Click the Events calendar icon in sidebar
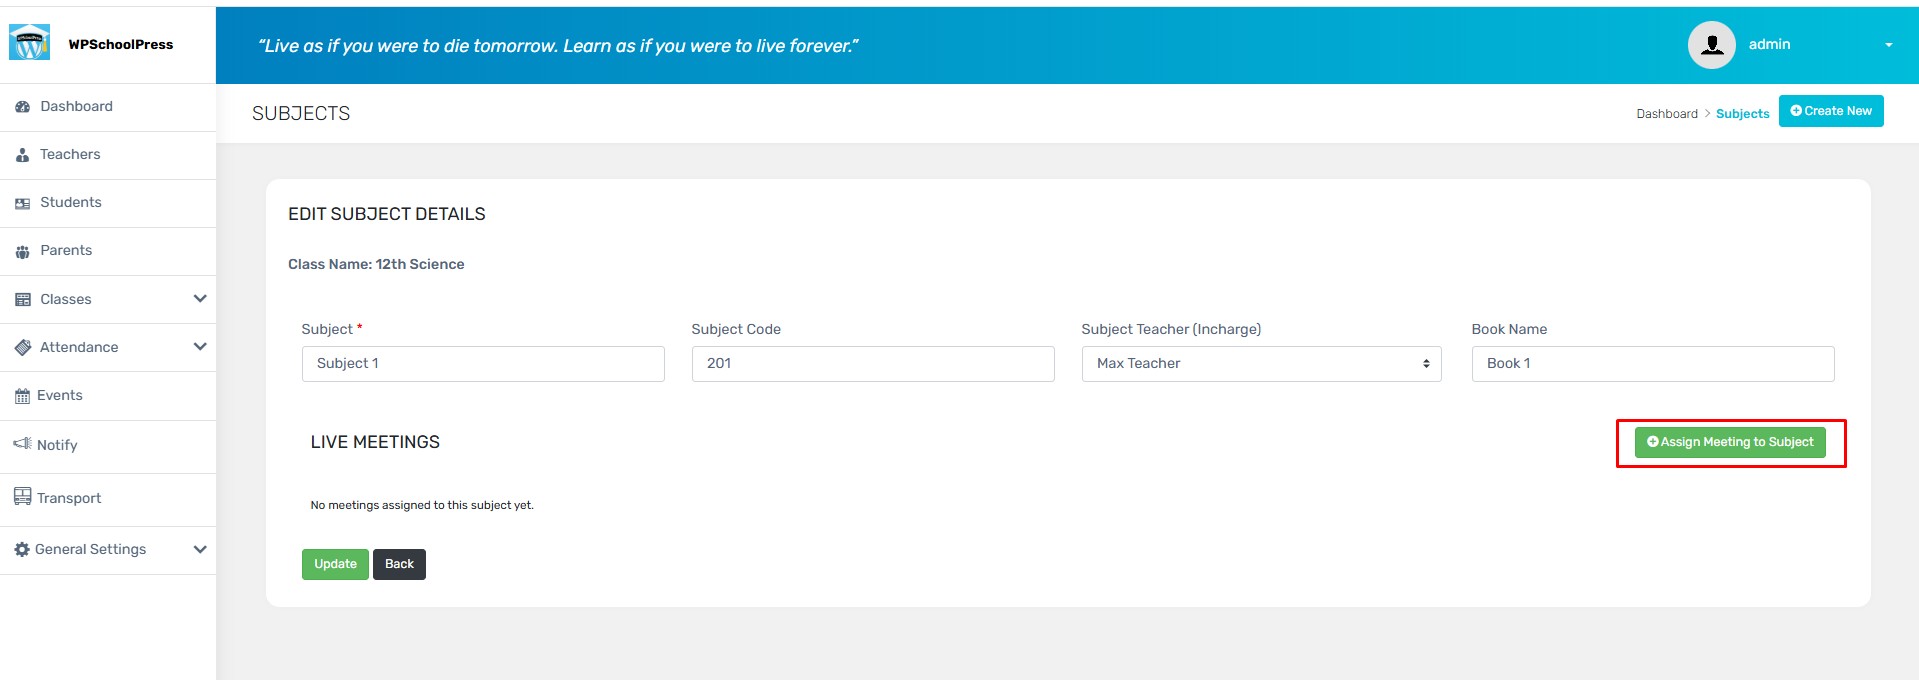Image resolution: width=1919 pixels, height=680 pixels. [x=22, y=396]
